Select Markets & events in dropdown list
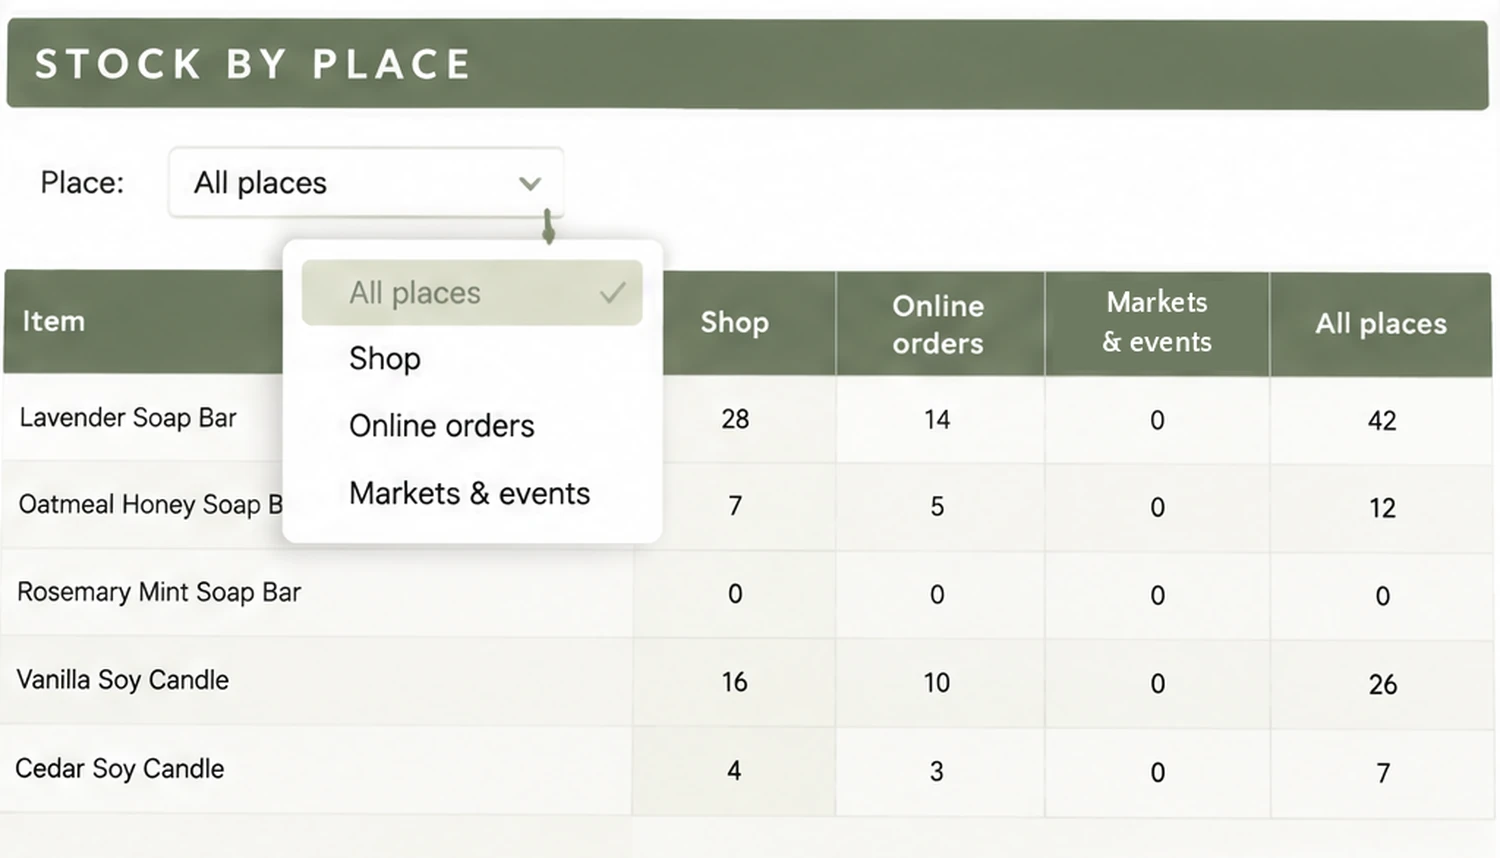1500x858 pixels. [470, 493]
